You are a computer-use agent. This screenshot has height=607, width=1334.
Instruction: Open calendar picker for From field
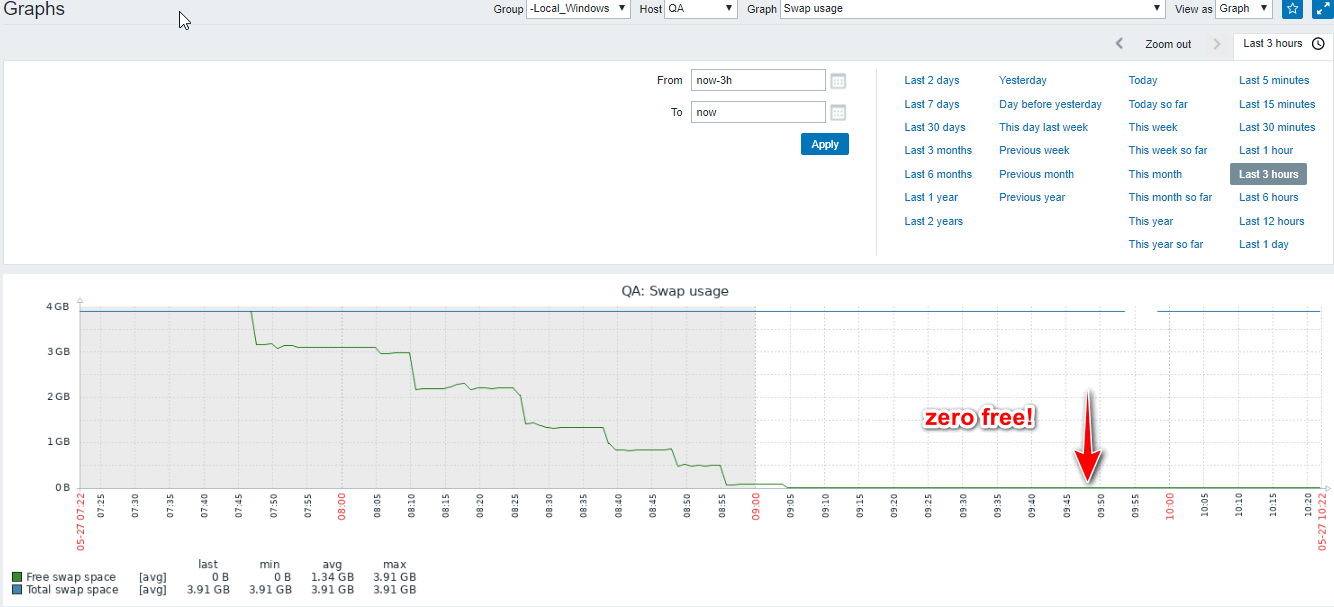[838, 81]
